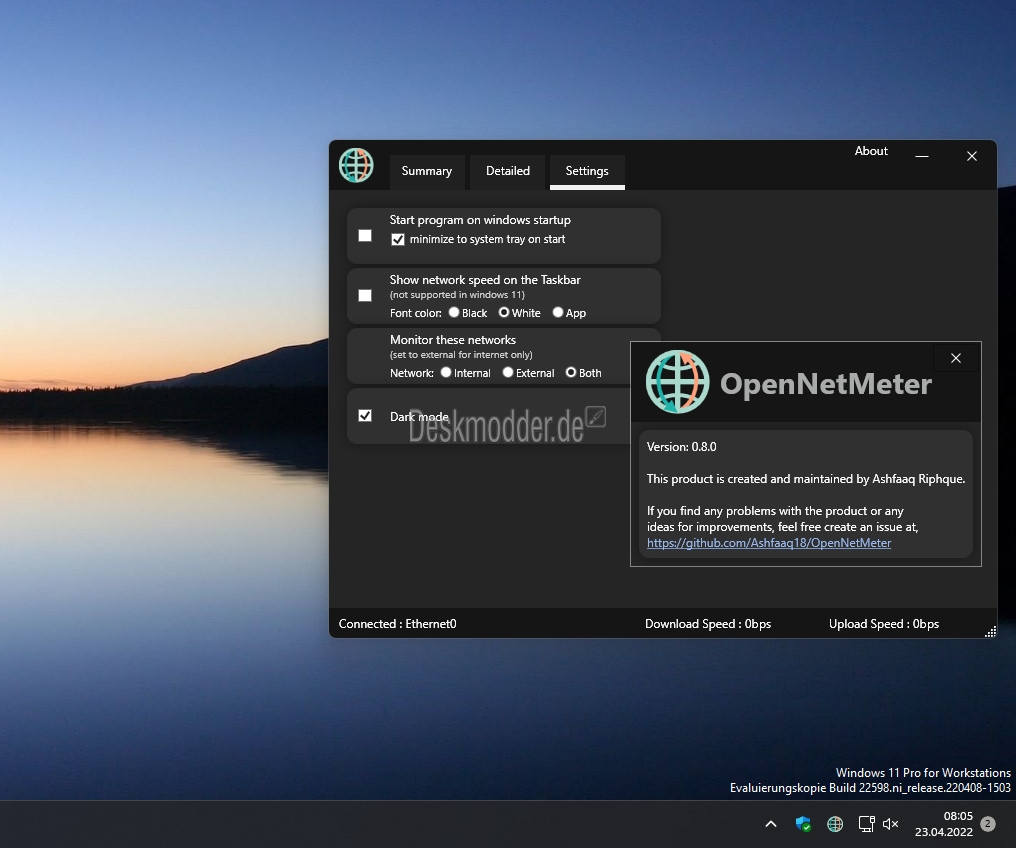The width and height of the screenshot is (1016, 848).
Task: Click 'This product is created and maintained' text
Action: 805,479
